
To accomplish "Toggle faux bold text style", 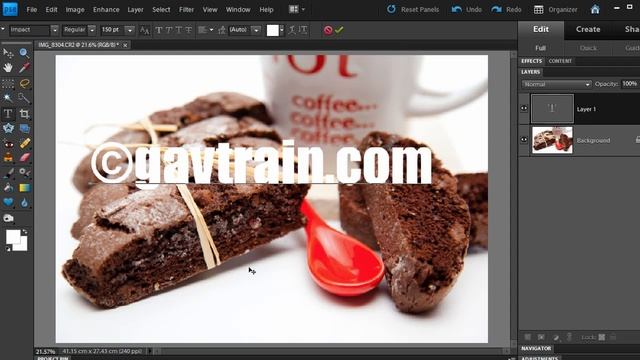I will [159, 30].
